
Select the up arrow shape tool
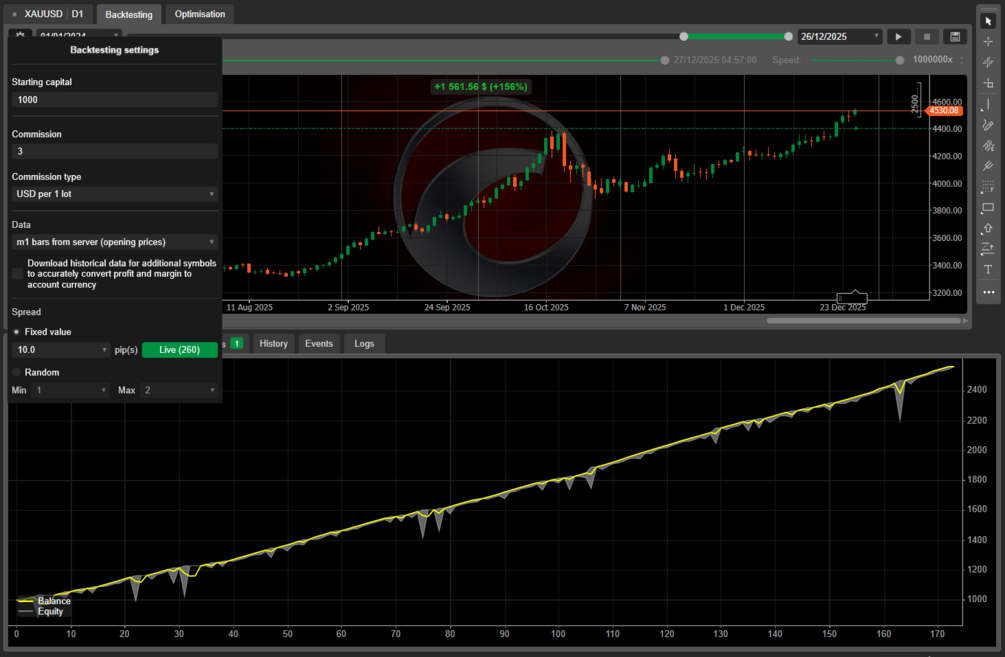click(988, 228)
